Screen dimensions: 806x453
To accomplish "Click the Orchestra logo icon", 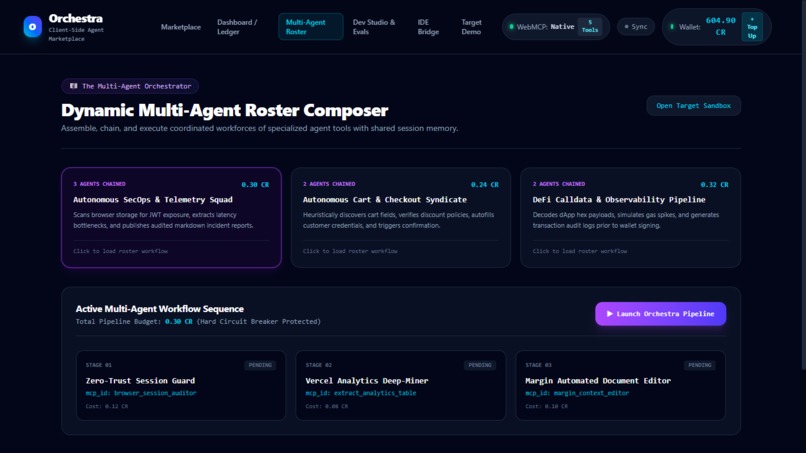I will [x=32, y=27].
